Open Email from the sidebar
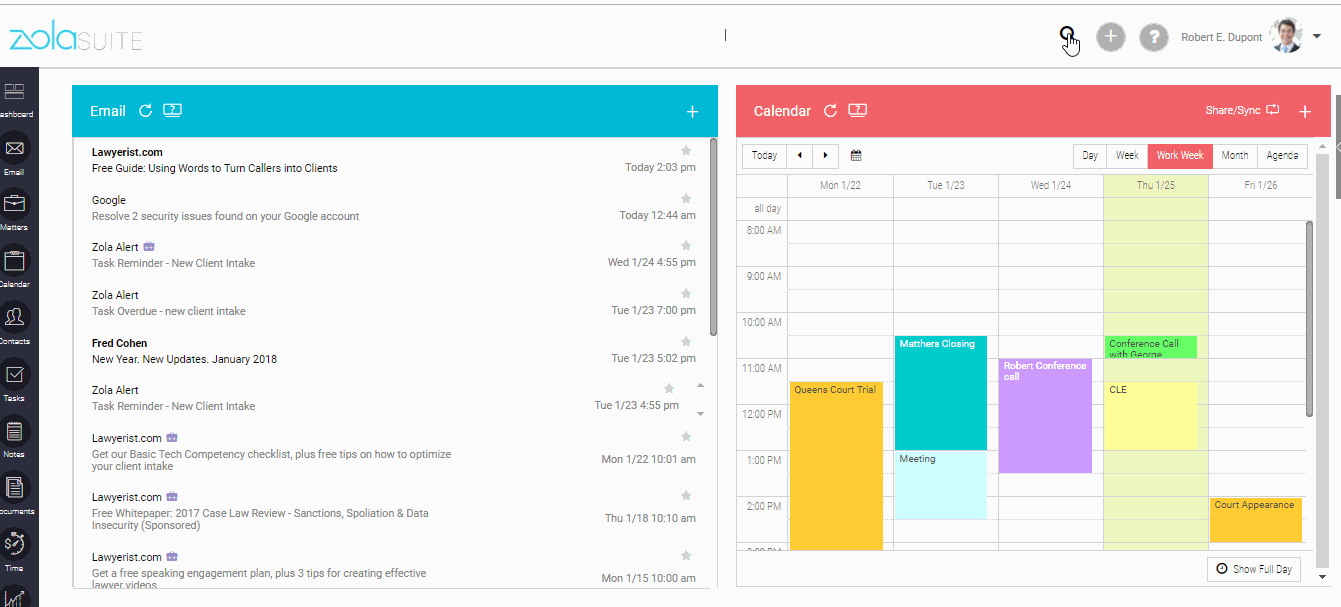This screenshot has height=607, width=1341. [x=15, y=154]
